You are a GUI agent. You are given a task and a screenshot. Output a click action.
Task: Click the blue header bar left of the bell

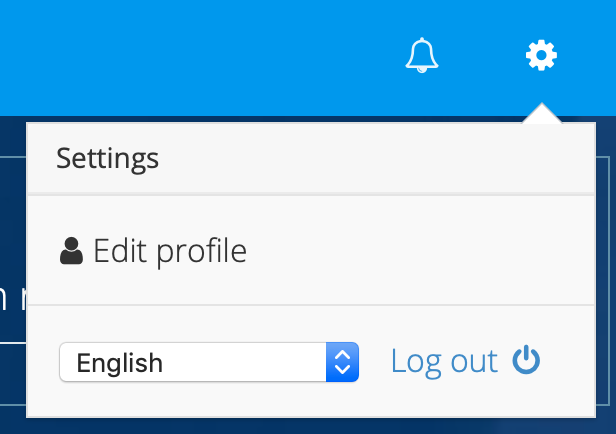point(196,57)
